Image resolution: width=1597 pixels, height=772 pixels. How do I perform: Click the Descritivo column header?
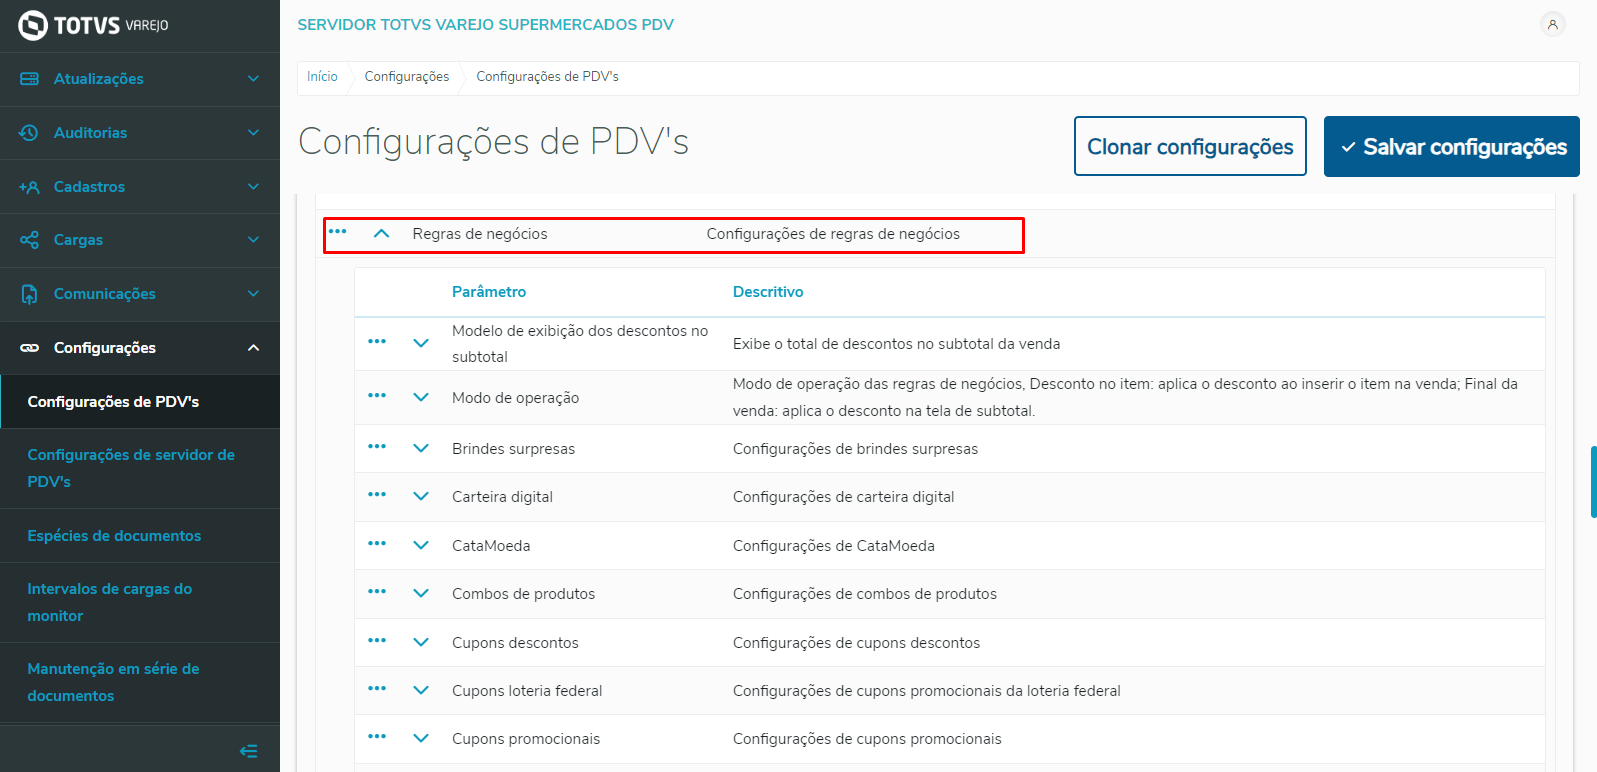[768, 292]
